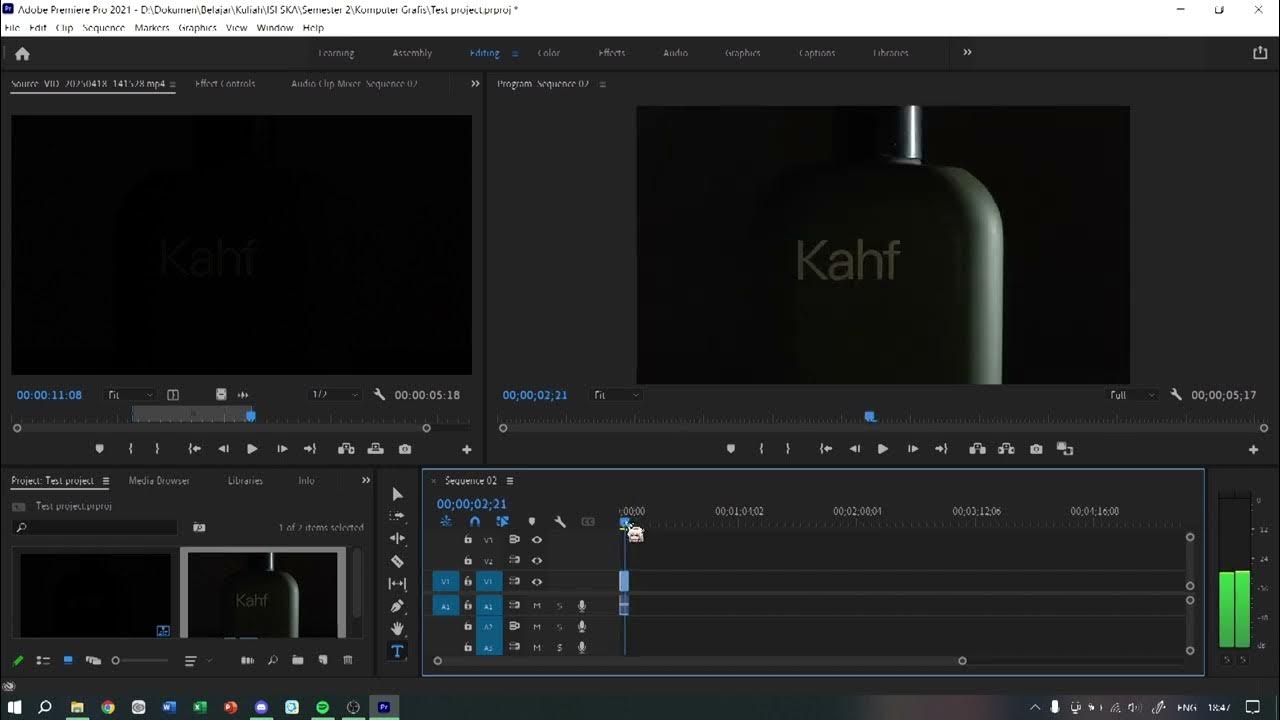Screen dimensions: 1280x720
Task: Add marker in the timeline header
Action: pyautogui.click(x=531, y=521)
